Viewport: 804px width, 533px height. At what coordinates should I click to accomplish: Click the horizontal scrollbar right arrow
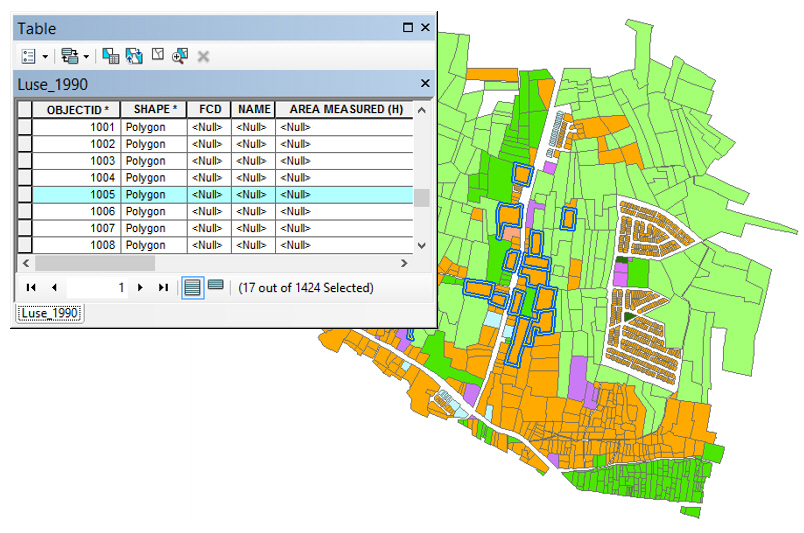coord(404,263)
